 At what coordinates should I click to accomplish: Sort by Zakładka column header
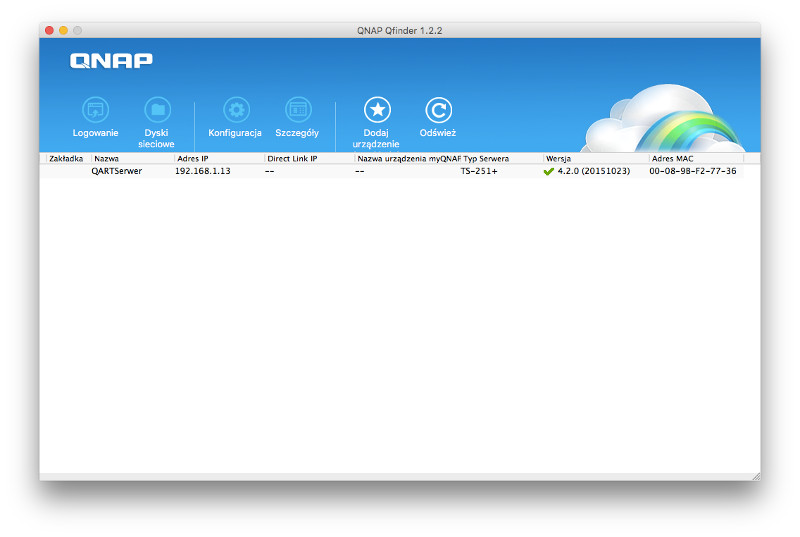point(68,159)
